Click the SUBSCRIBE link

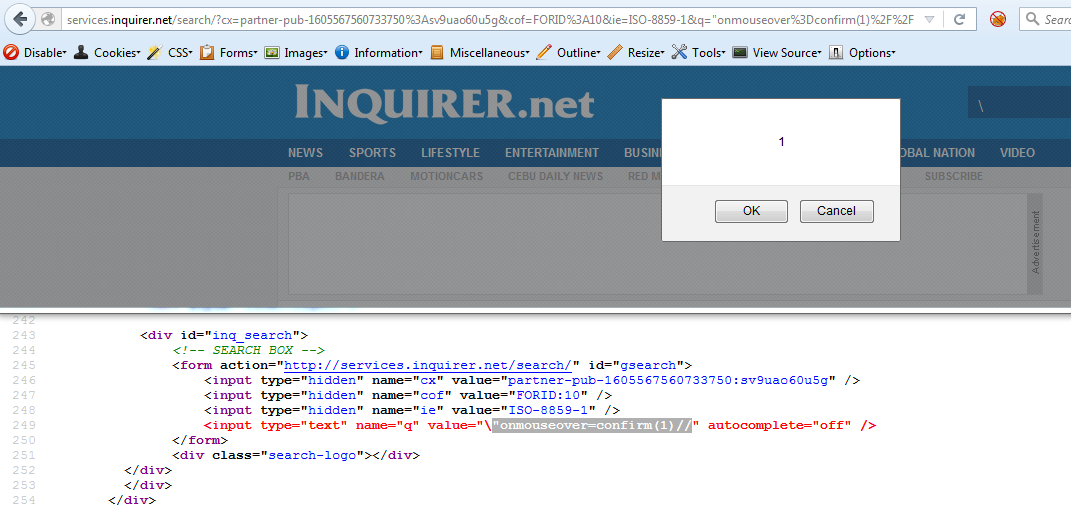click(954, 176)
